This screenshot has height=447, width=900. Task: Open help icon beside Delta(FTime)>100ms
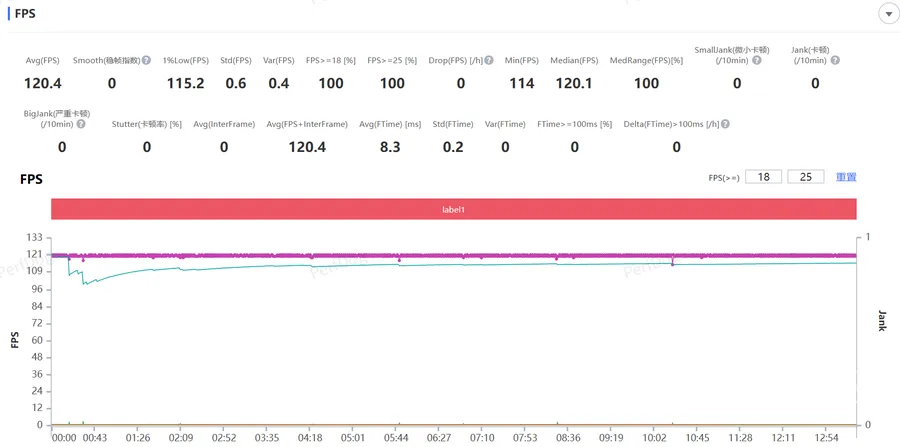[x=726, y=124]
